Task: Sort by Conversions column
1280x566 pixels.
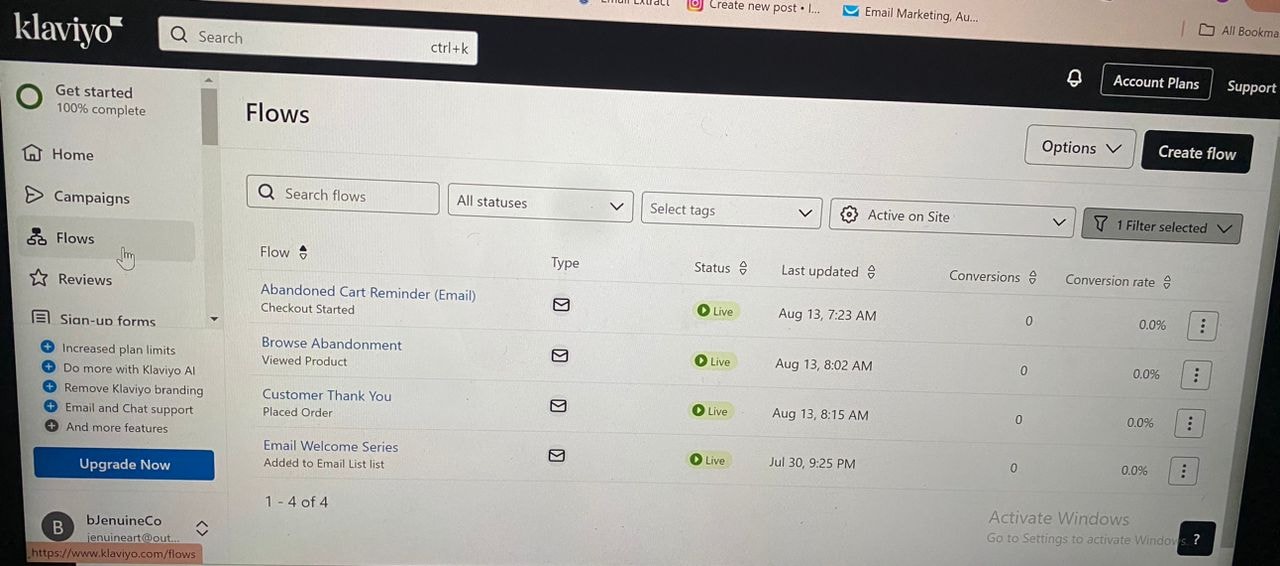Action: 1032,277
